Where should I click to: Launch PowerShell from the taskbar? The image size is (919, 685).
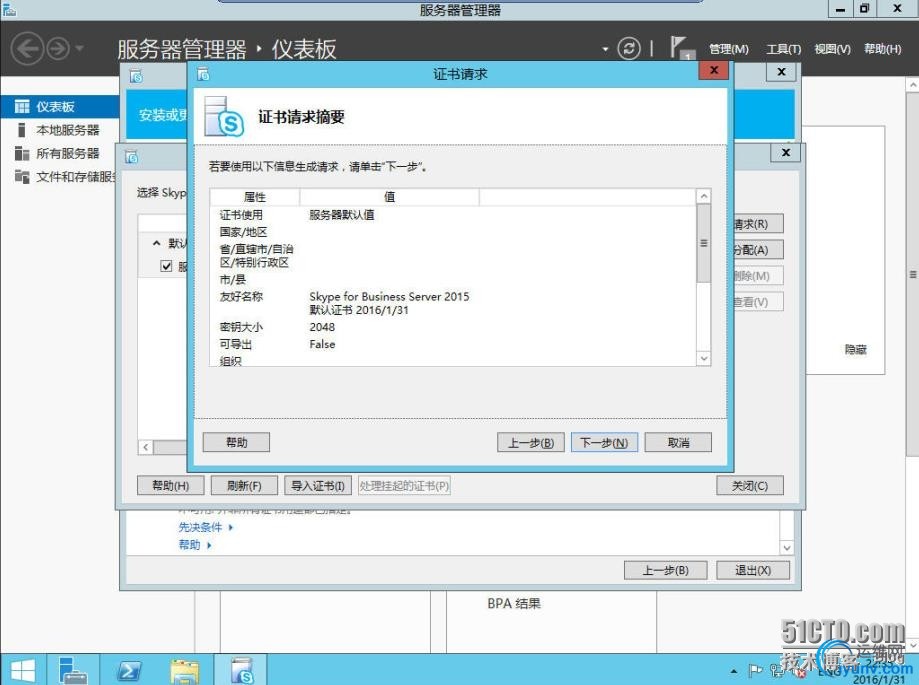(x=128, y=670)
